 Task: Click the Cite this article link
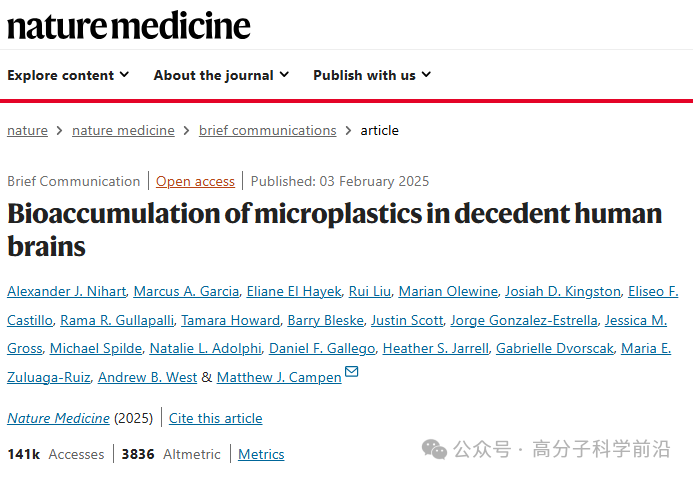click(x=215, y=418)
